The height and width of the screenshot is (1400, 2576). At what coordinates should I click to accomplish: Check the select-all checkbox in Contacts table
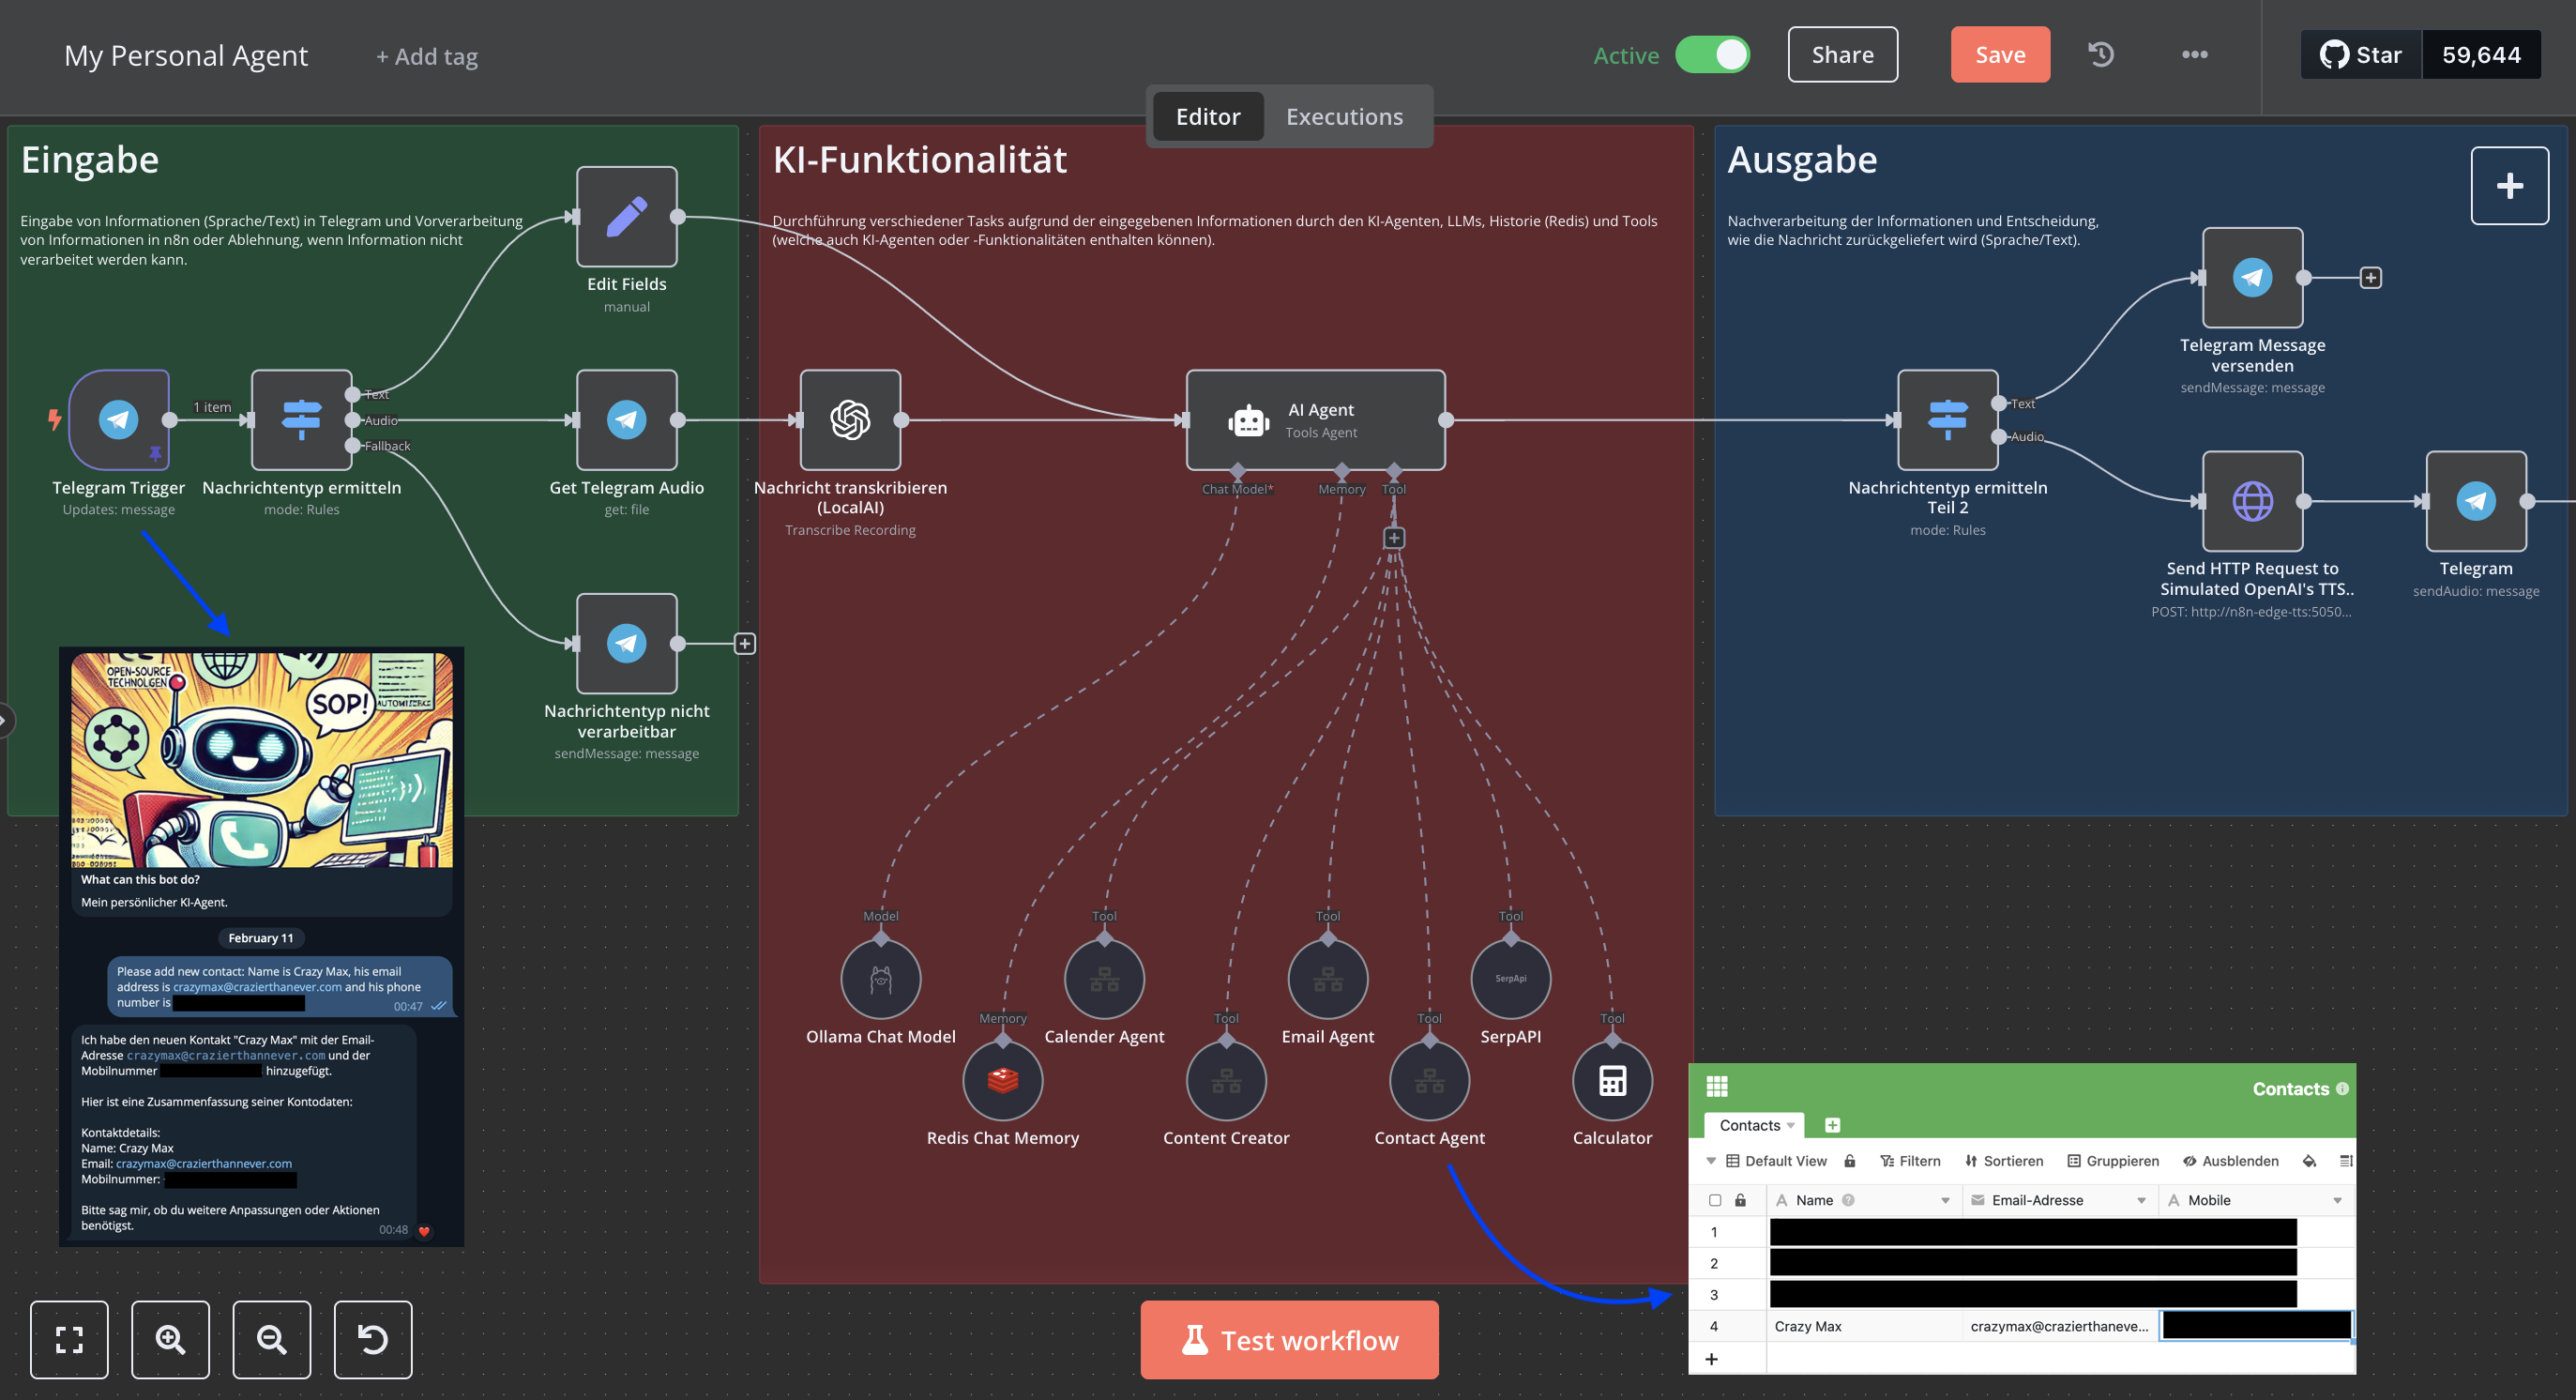click(1715, 1200)
